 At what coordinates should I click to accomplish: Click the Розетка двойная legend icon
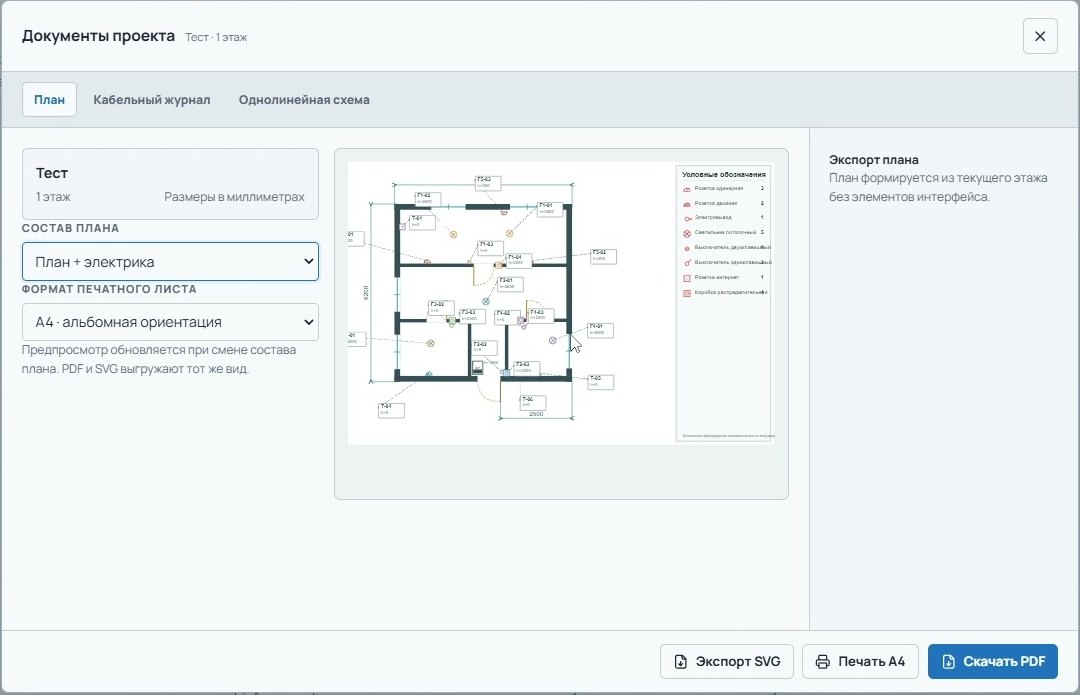[687, 204]
